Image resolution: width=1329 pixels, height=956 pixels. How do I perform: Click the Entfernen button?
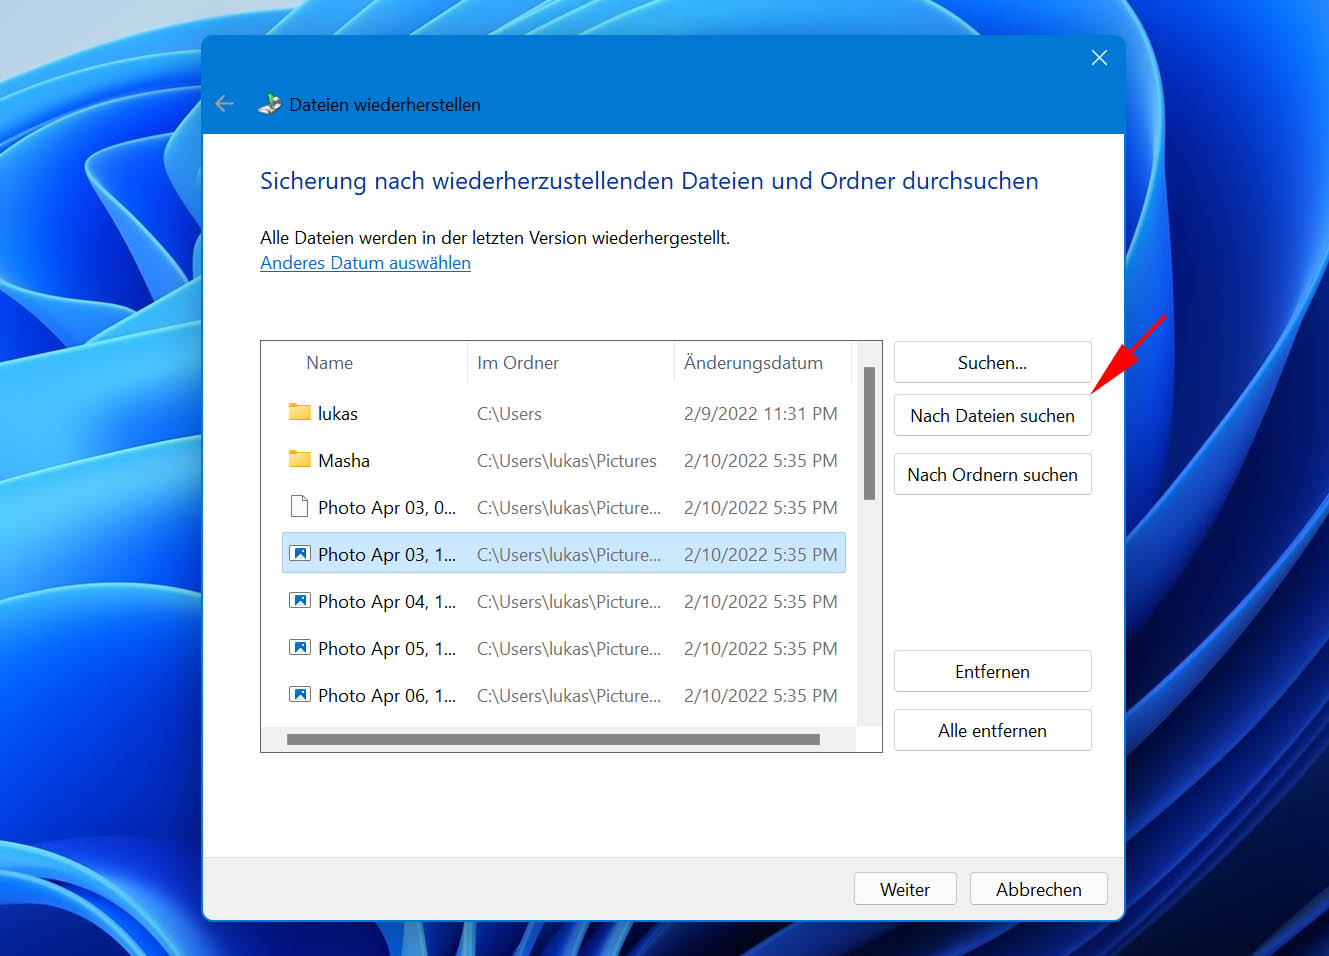[992, 671]
